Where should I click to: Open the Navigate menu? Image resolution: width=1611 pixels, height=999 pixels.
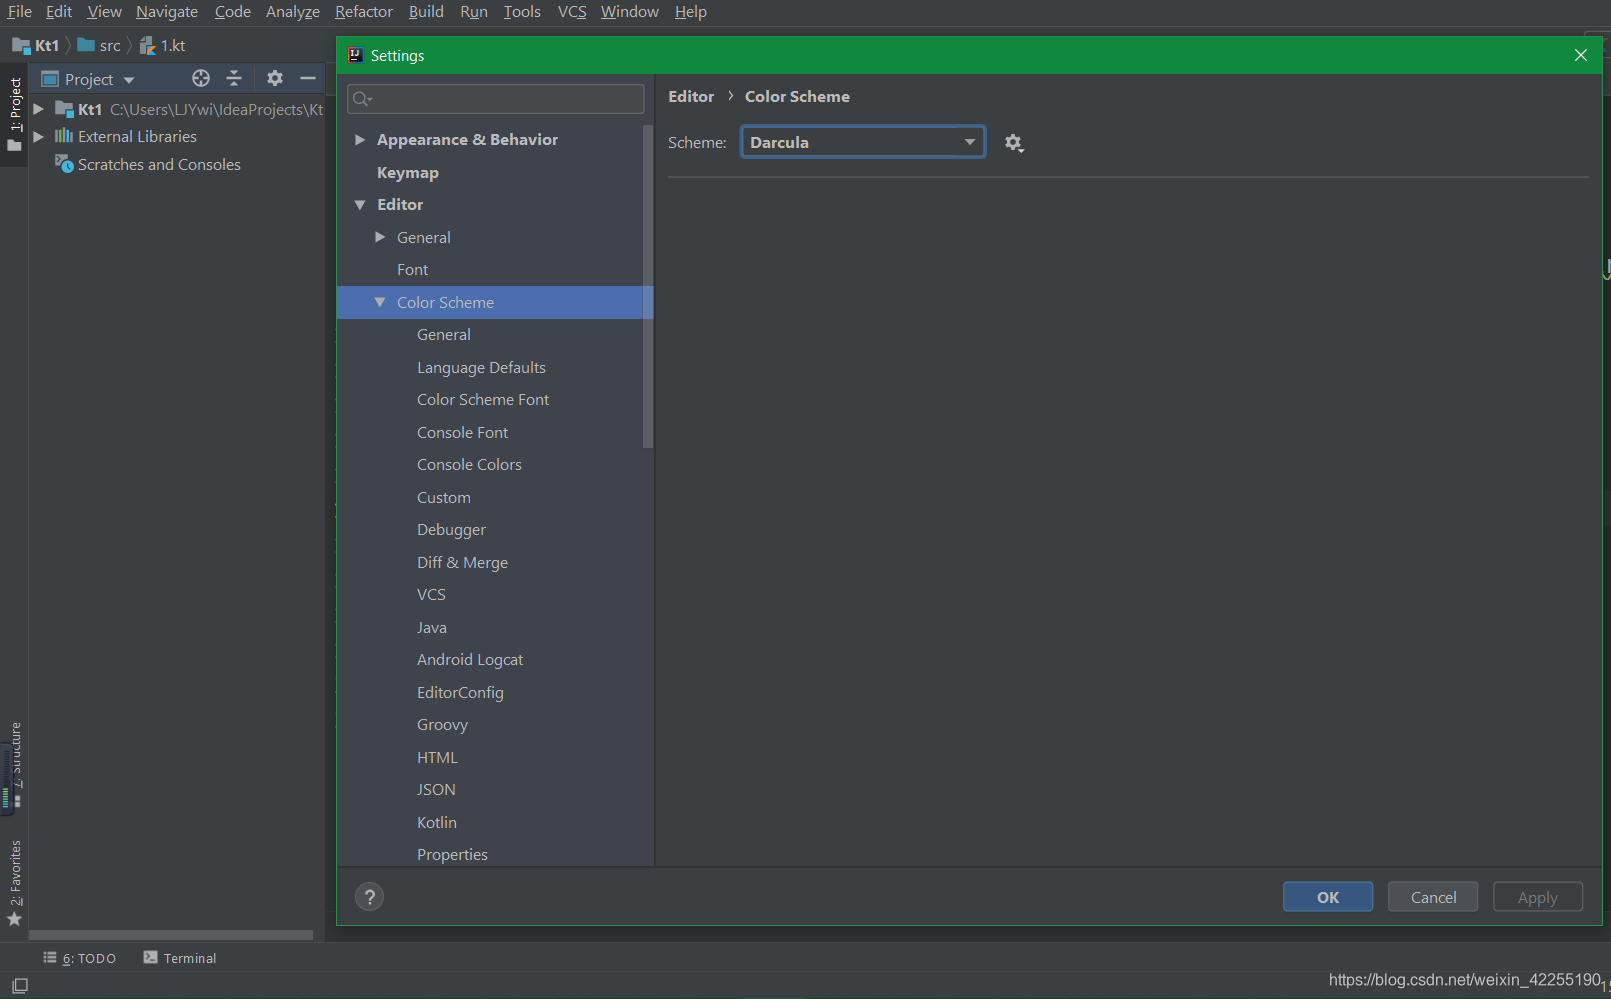pyautogui.click(x=167, y=12)
